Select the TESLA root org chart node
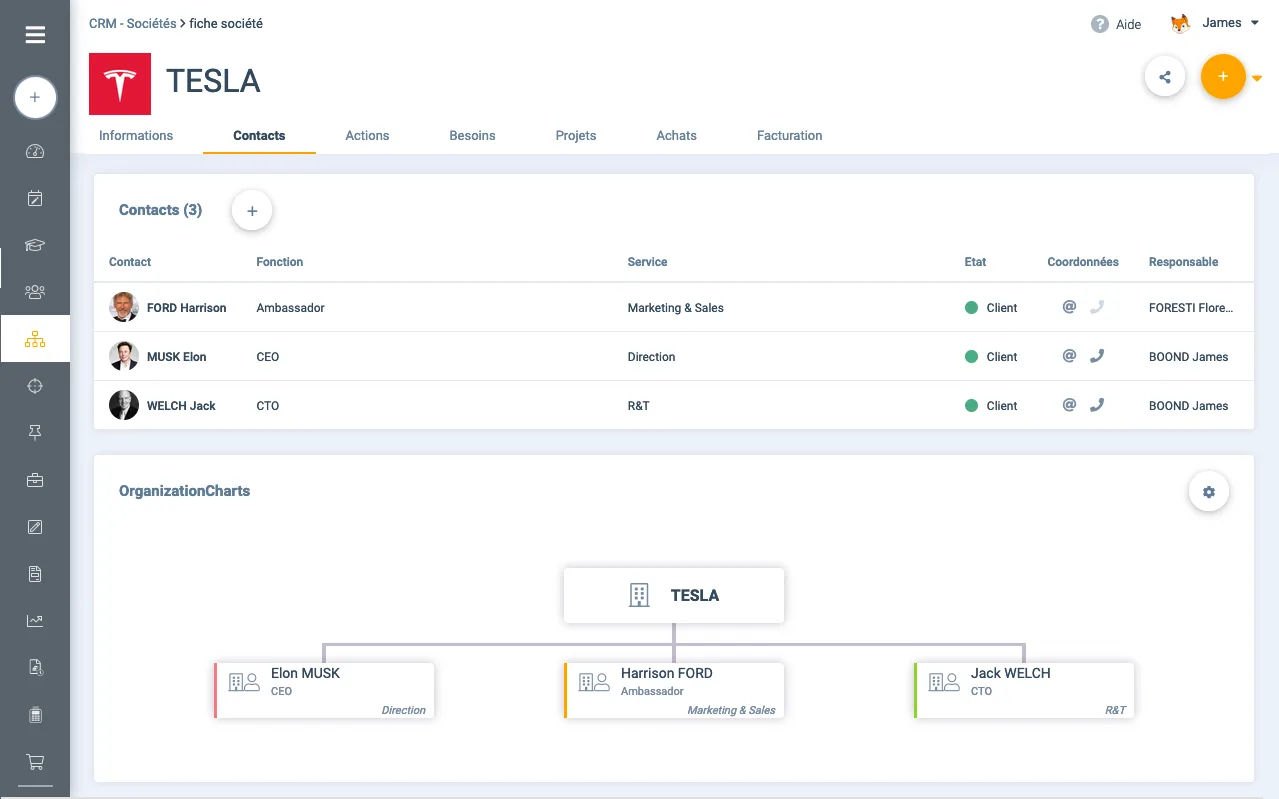The image size is (1279, 799). tap(674, 596)
